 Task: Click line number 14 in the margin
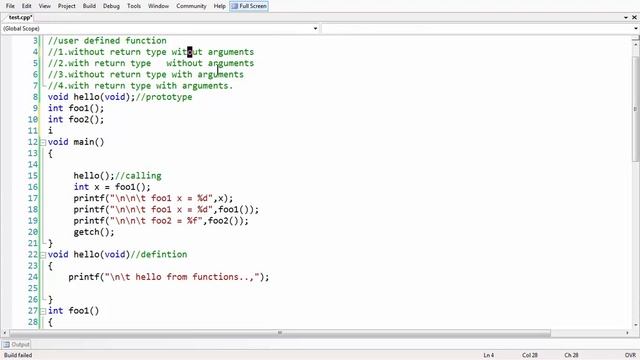(33, 164)
